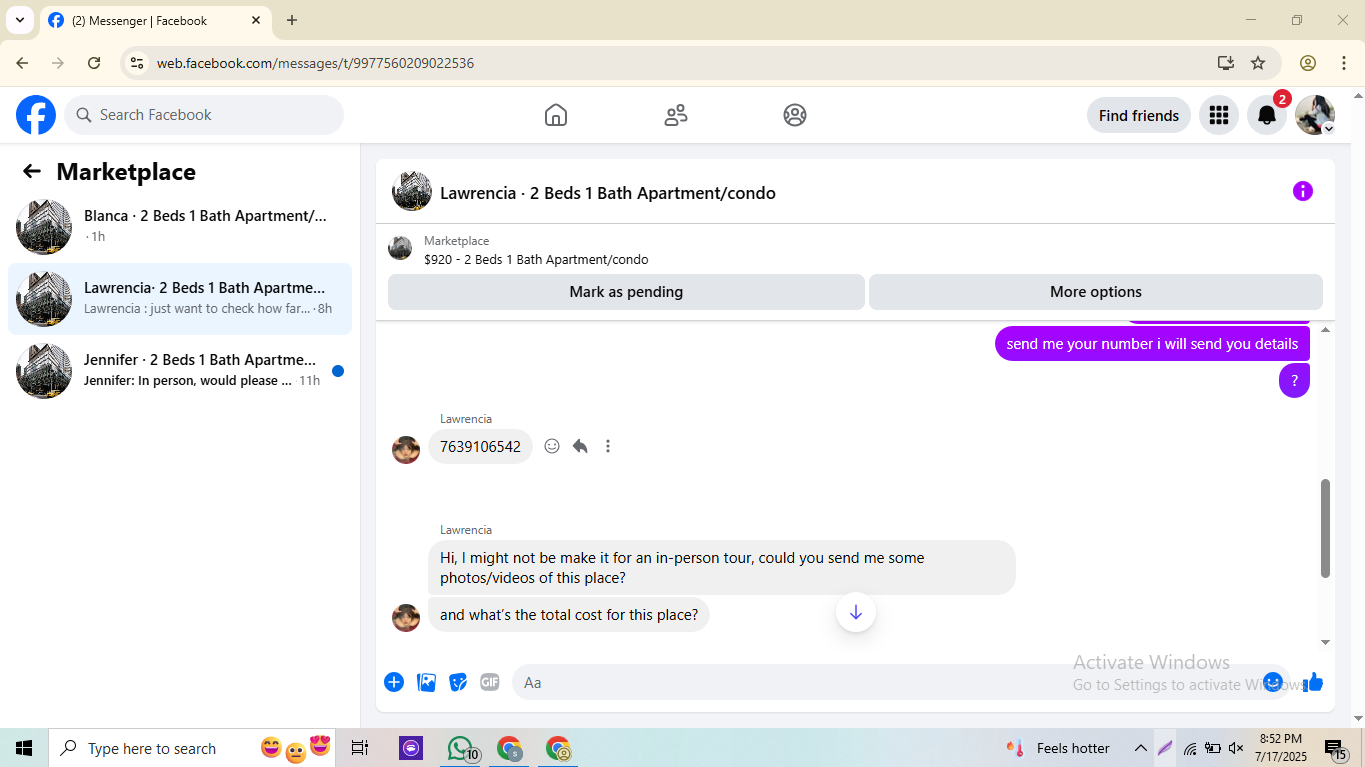Click the Feels hotter weather widget
This screenshot has height=767, width=1365.
1058,748
